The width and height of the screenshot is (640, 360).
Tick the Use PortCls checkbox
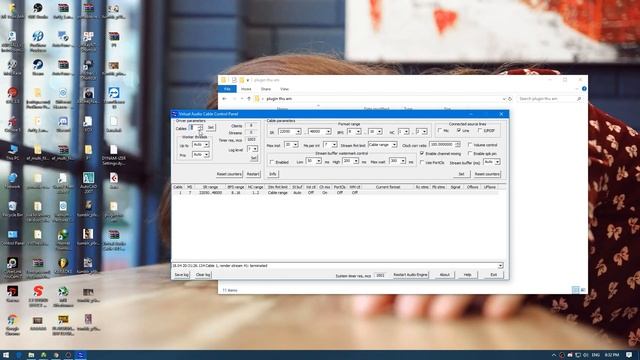coord(422,162)
